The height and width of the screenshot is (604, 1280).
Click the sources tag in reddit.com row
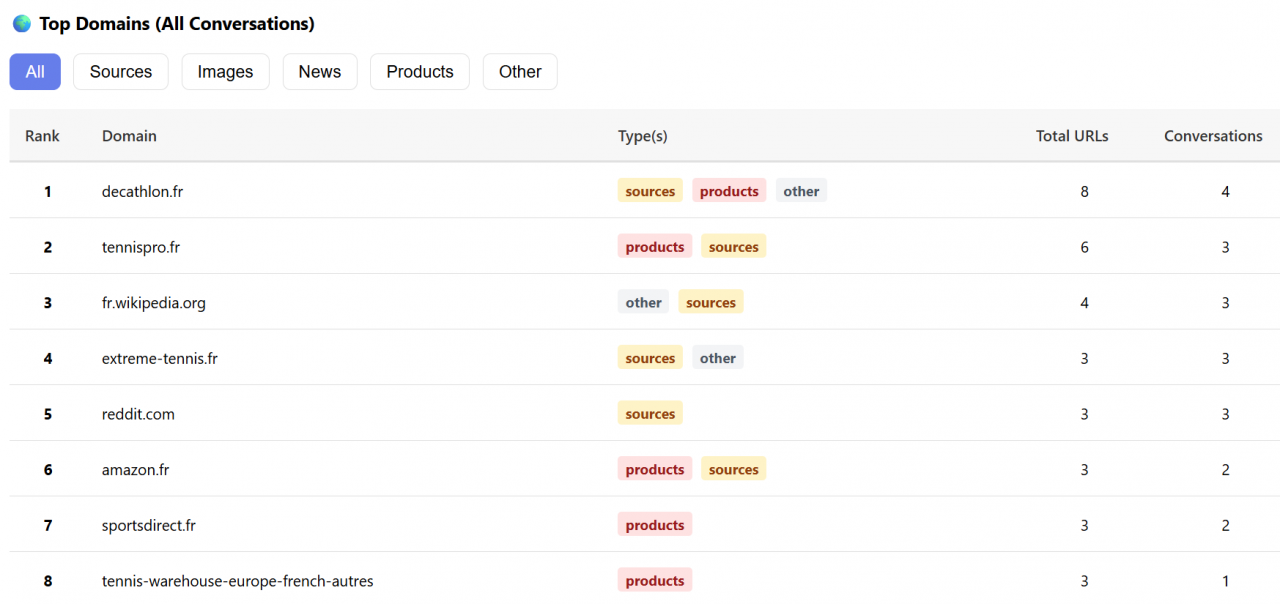(650, 414)
